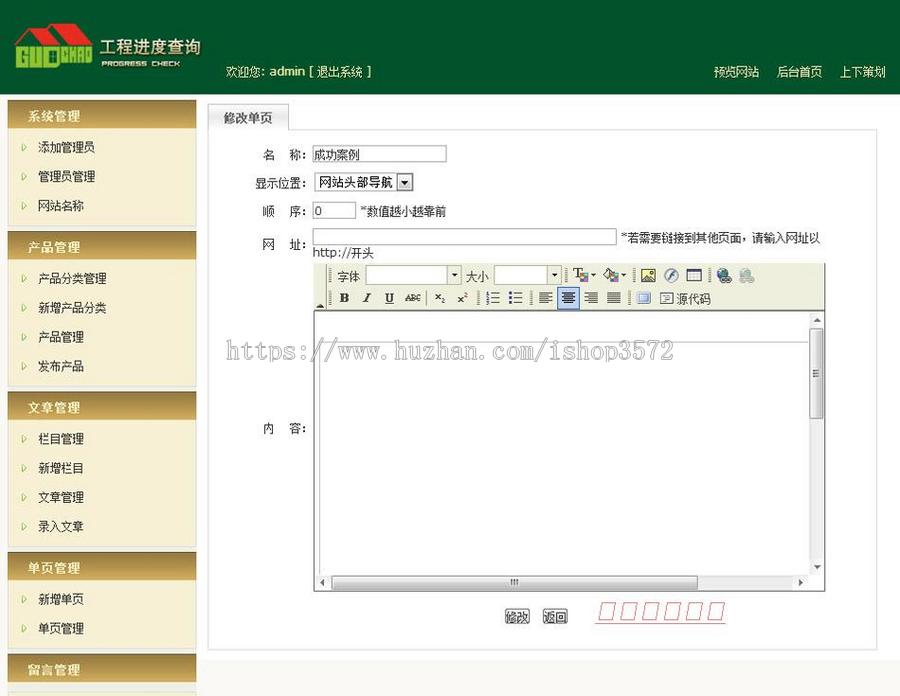Collapse 系统管理 section header
Image resolution: width=900 pixels, height=696 pixels.
click(102, 115)
